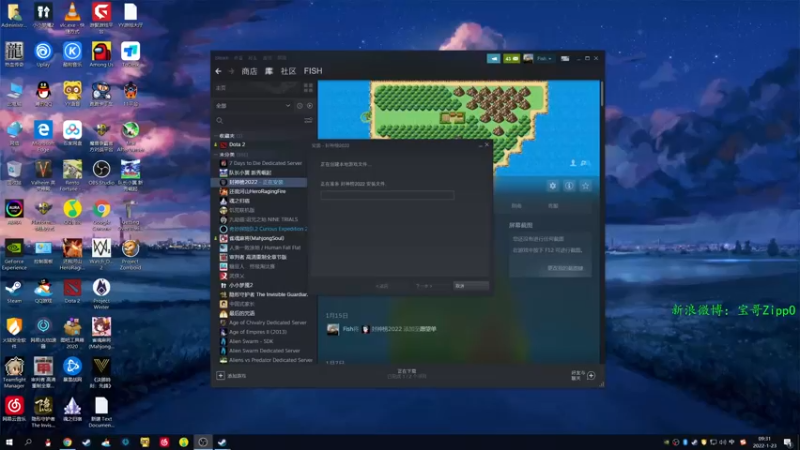
Task: Select Dota 2 in library list
Action: 237,145
